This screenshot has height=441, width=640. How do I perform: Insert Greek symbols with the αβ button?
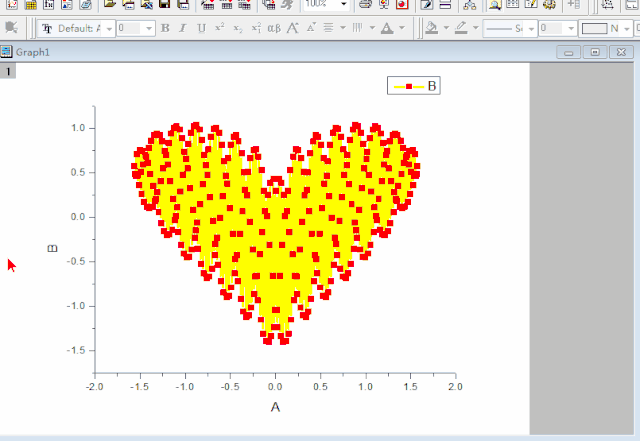(274, 28)
